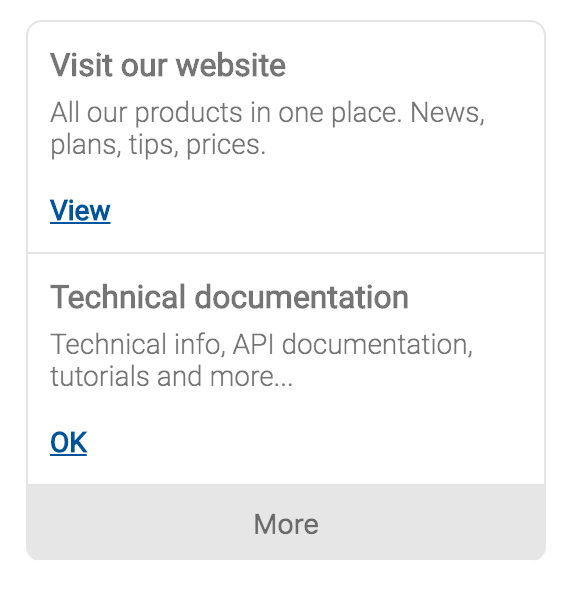This screenshot has width=574, height=592.
Task: Click the gray footer bar left of More label
Action: (140, 523)
